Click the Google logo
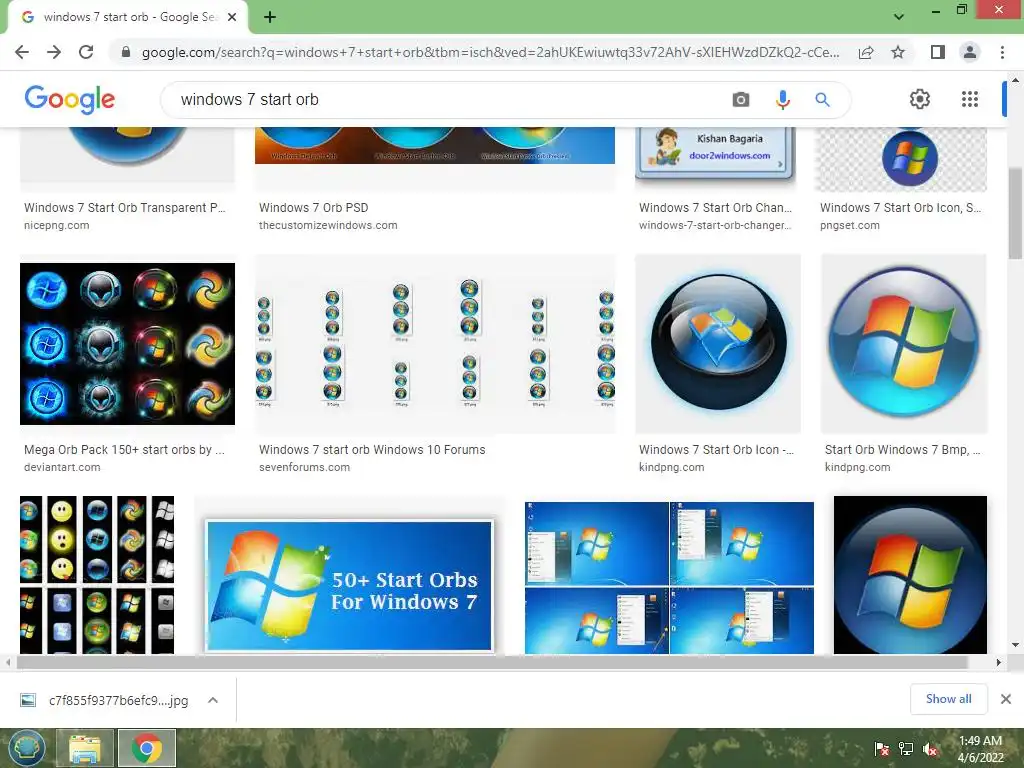The width and height of the screenshot is (1024, 768). coord(70,99)
